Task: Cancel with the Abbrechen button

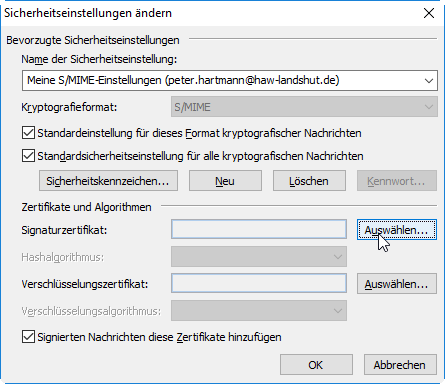Action: 400,365
